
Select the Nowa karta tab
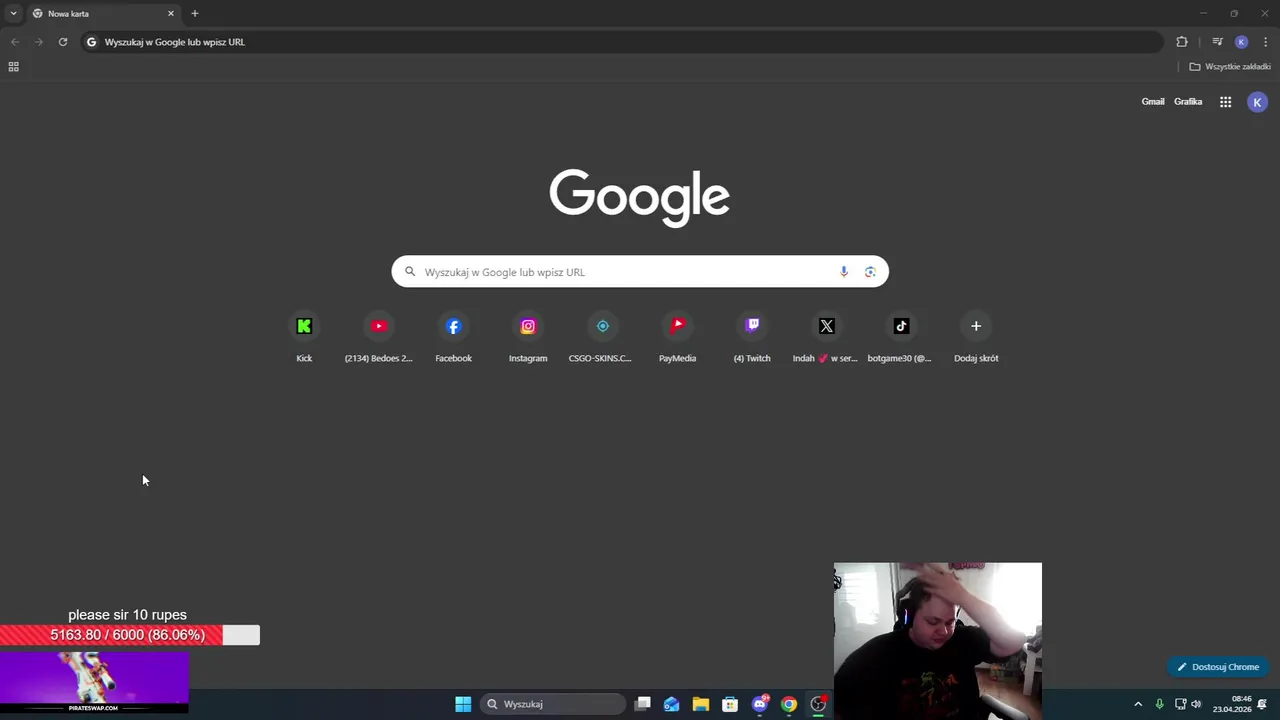point(102,14)
